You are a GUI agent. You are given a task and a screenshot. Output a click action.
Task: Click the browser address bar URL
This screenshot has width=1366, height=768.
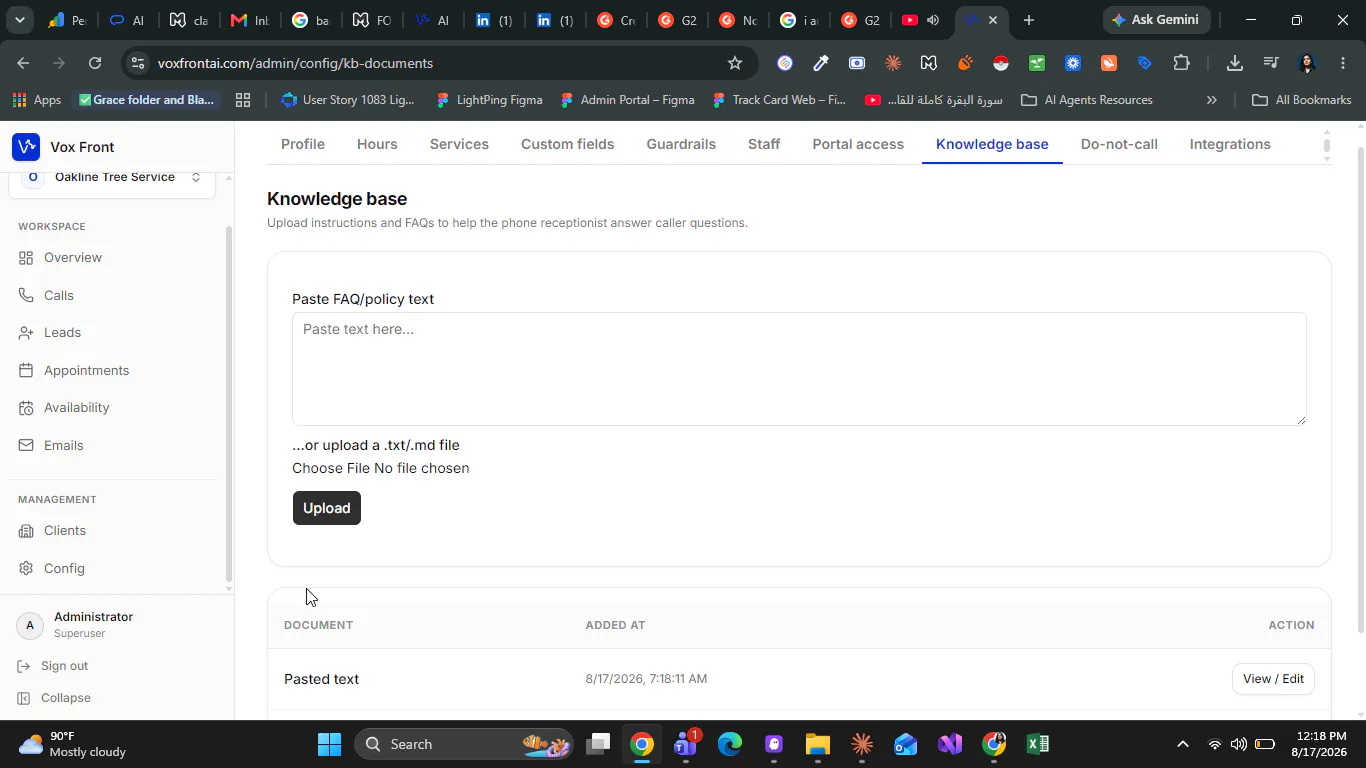point(295,63)
